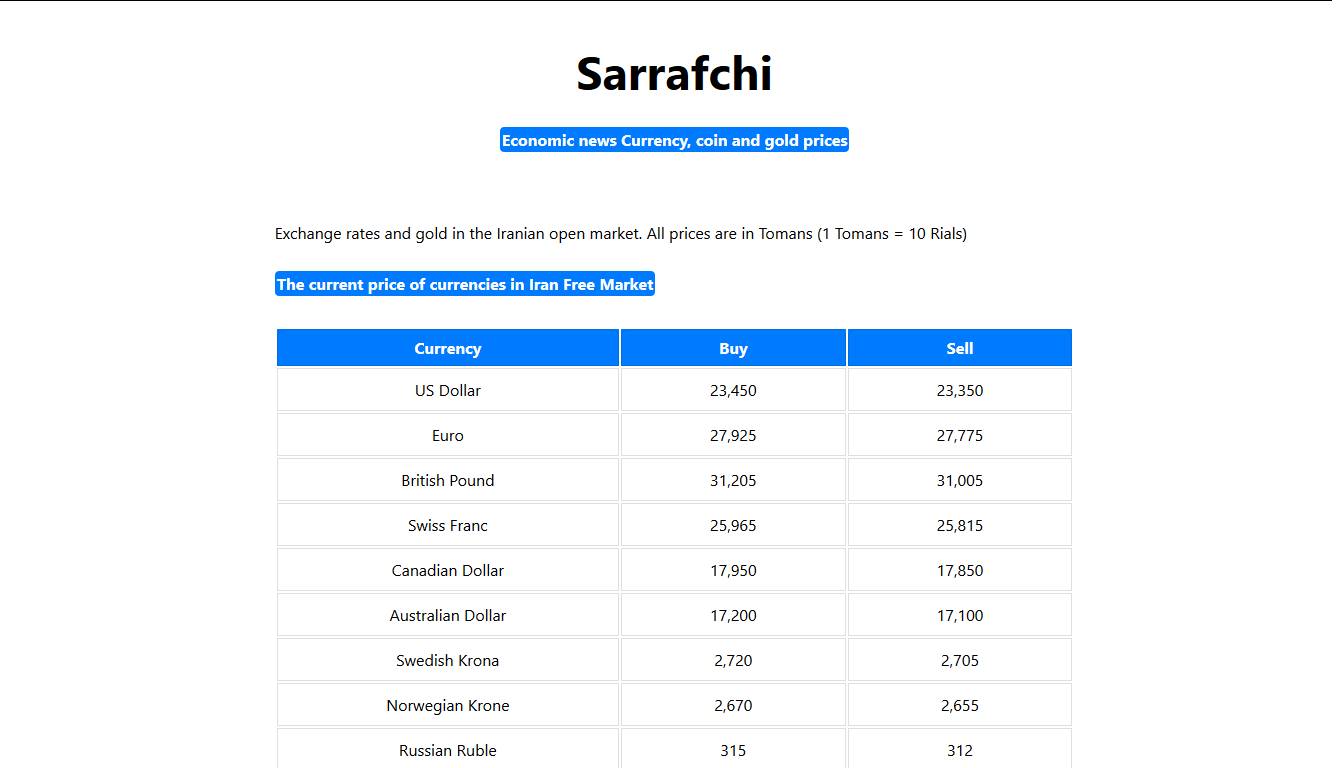Select the Swiss Franc row label
Screen dimensions: 1344x768
pyautogui.click(x=448, y=525)
